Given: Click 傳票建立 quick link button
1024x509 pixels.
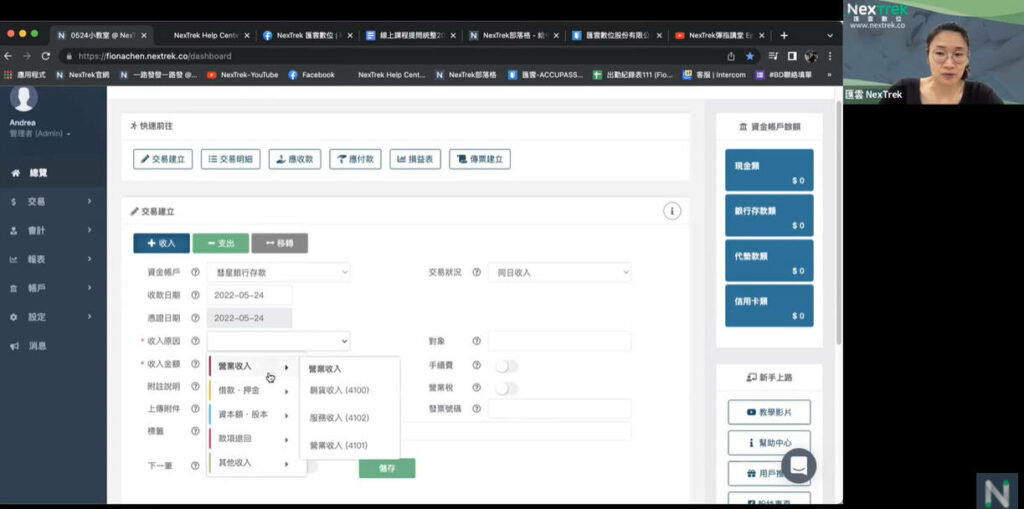Looking at the screenshot, I should [x=480, y=159].
